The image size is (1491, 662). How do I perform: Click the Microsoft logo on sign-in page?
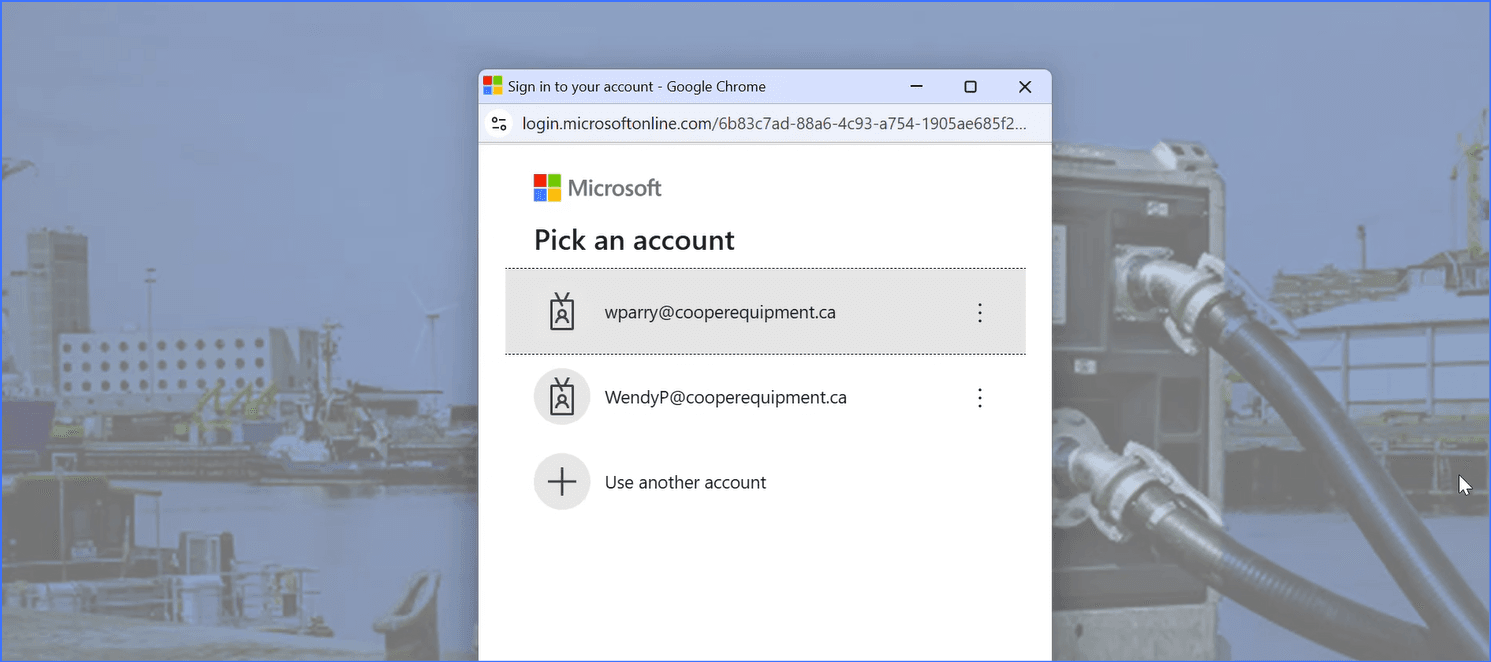(x=547, y=188)
